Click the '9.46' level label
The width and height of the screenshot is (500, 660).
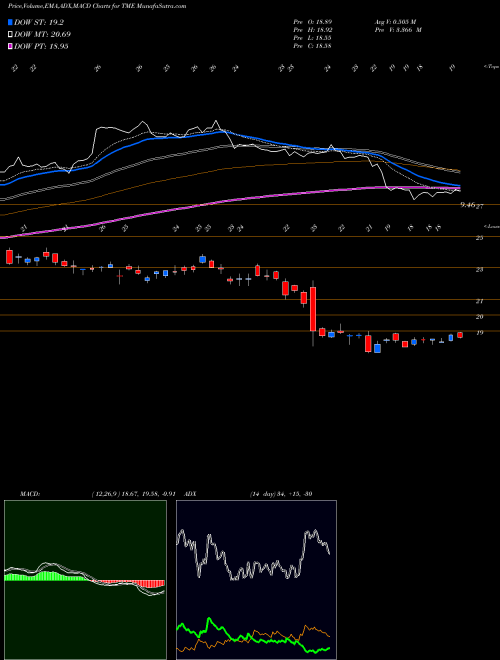[468, 205]
